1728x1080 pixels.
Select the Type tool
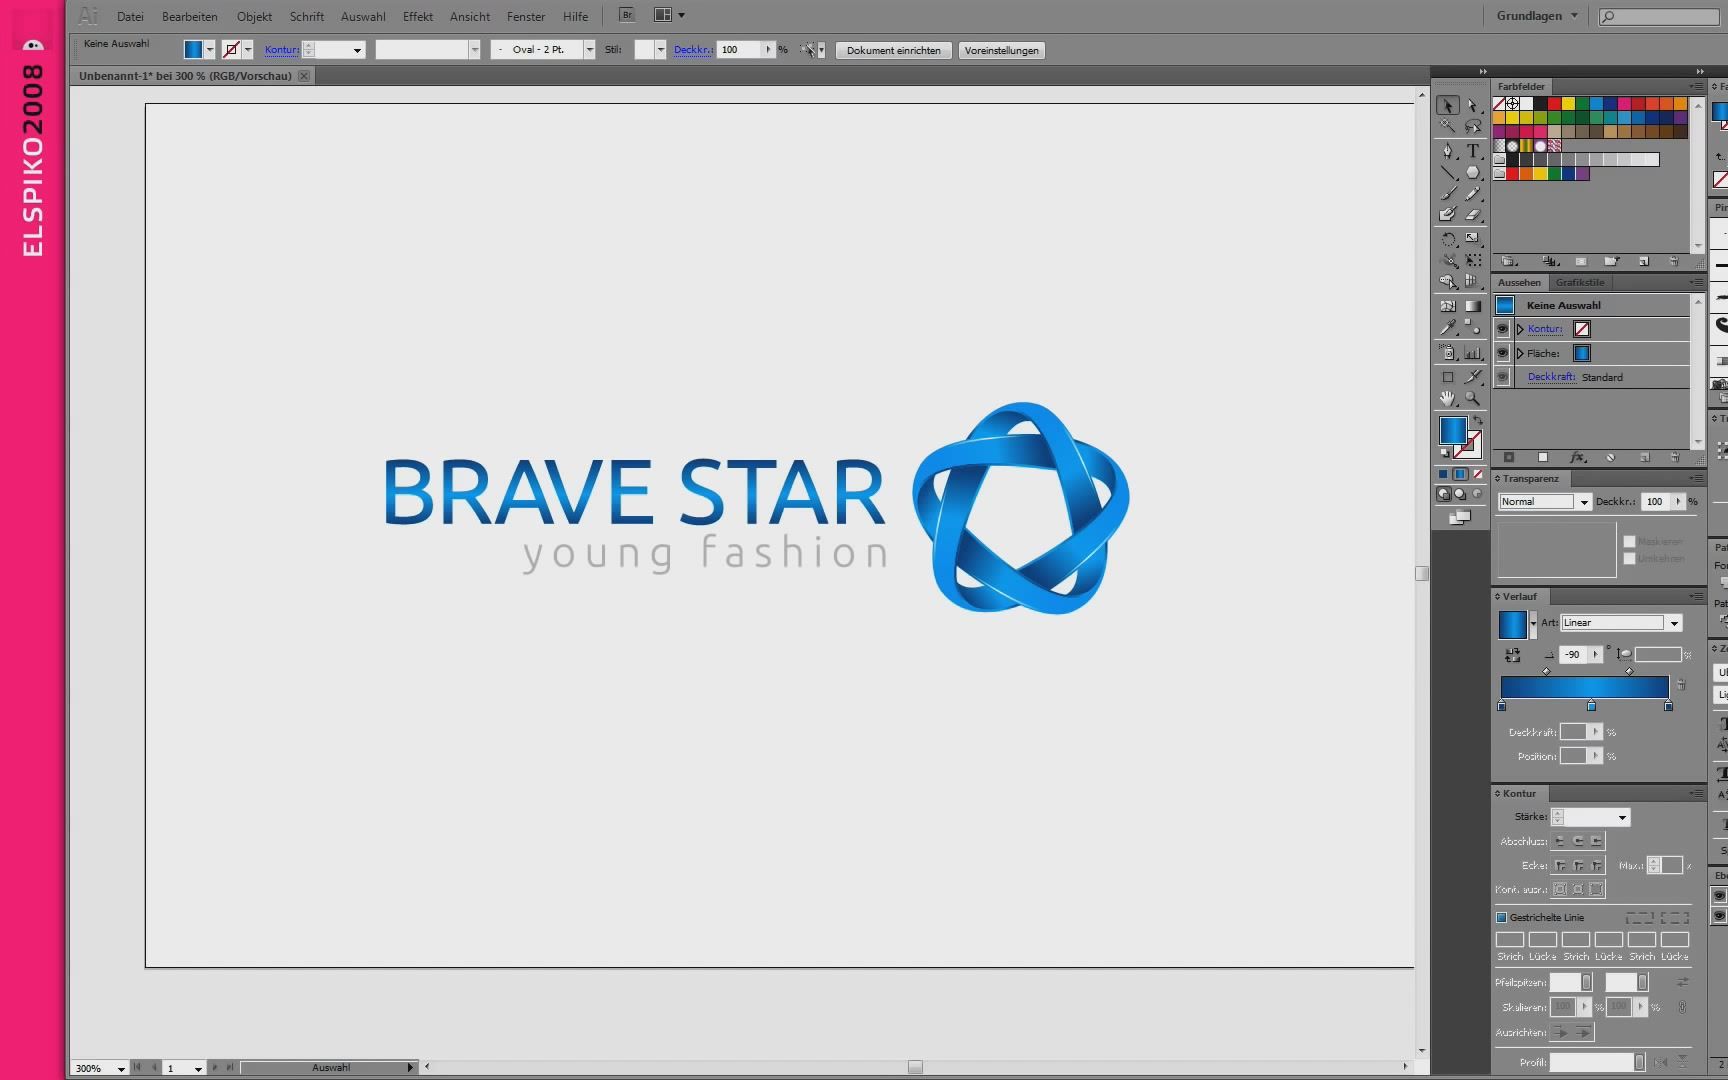point(1473,151)
